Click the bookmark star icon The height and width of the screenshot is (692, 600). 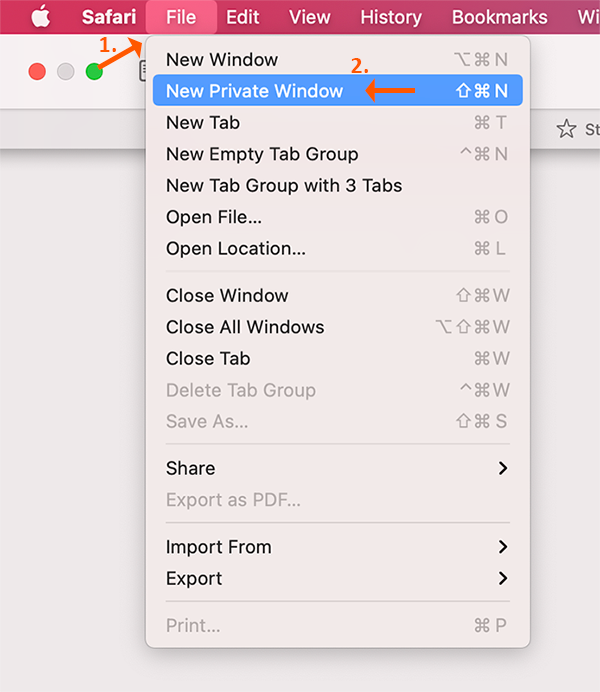(566, 129)
